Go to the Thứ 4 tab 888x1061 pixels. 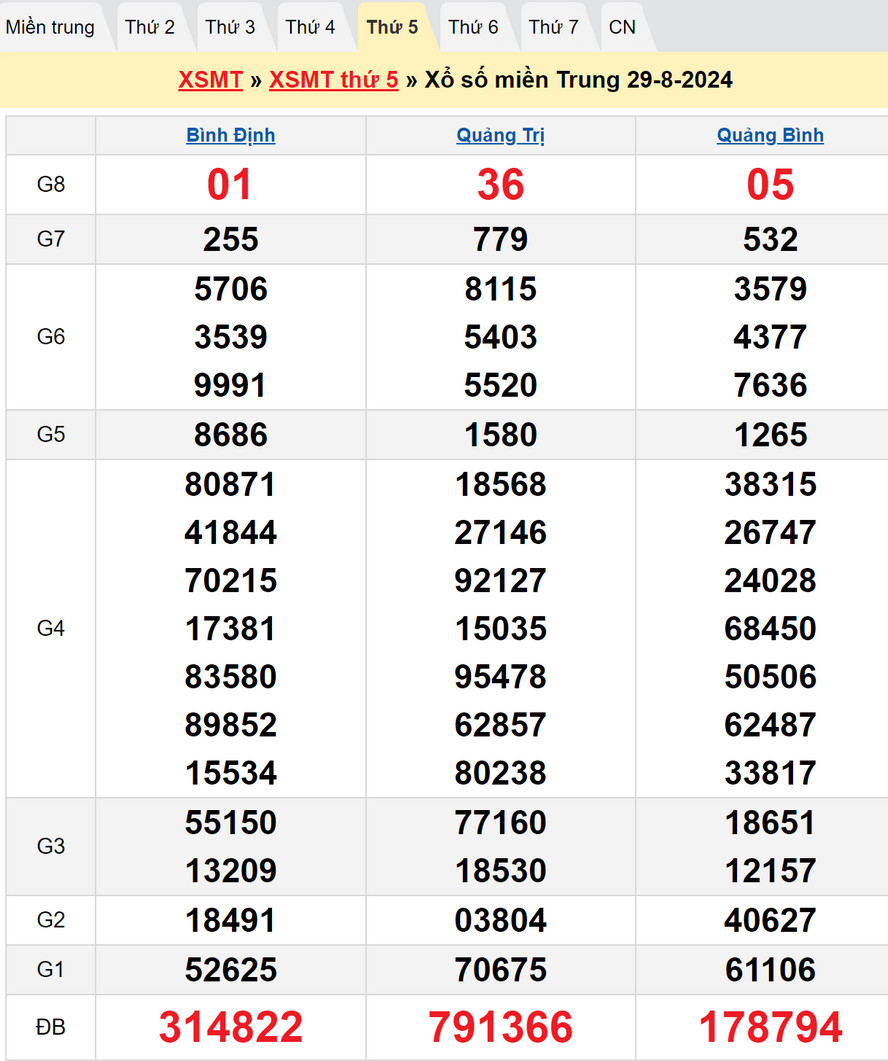click(310, 27)
